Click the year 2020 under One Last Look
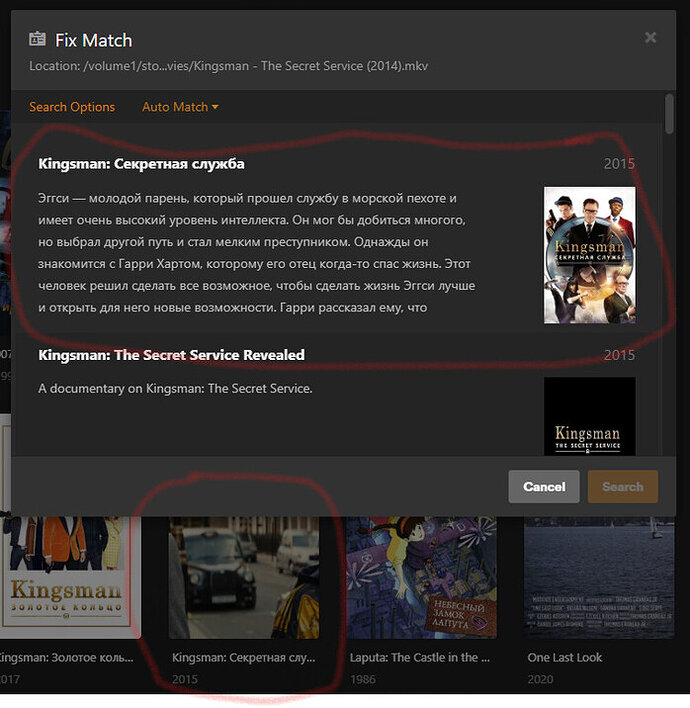Screen dimensions: 690x708 pos(540,679)
